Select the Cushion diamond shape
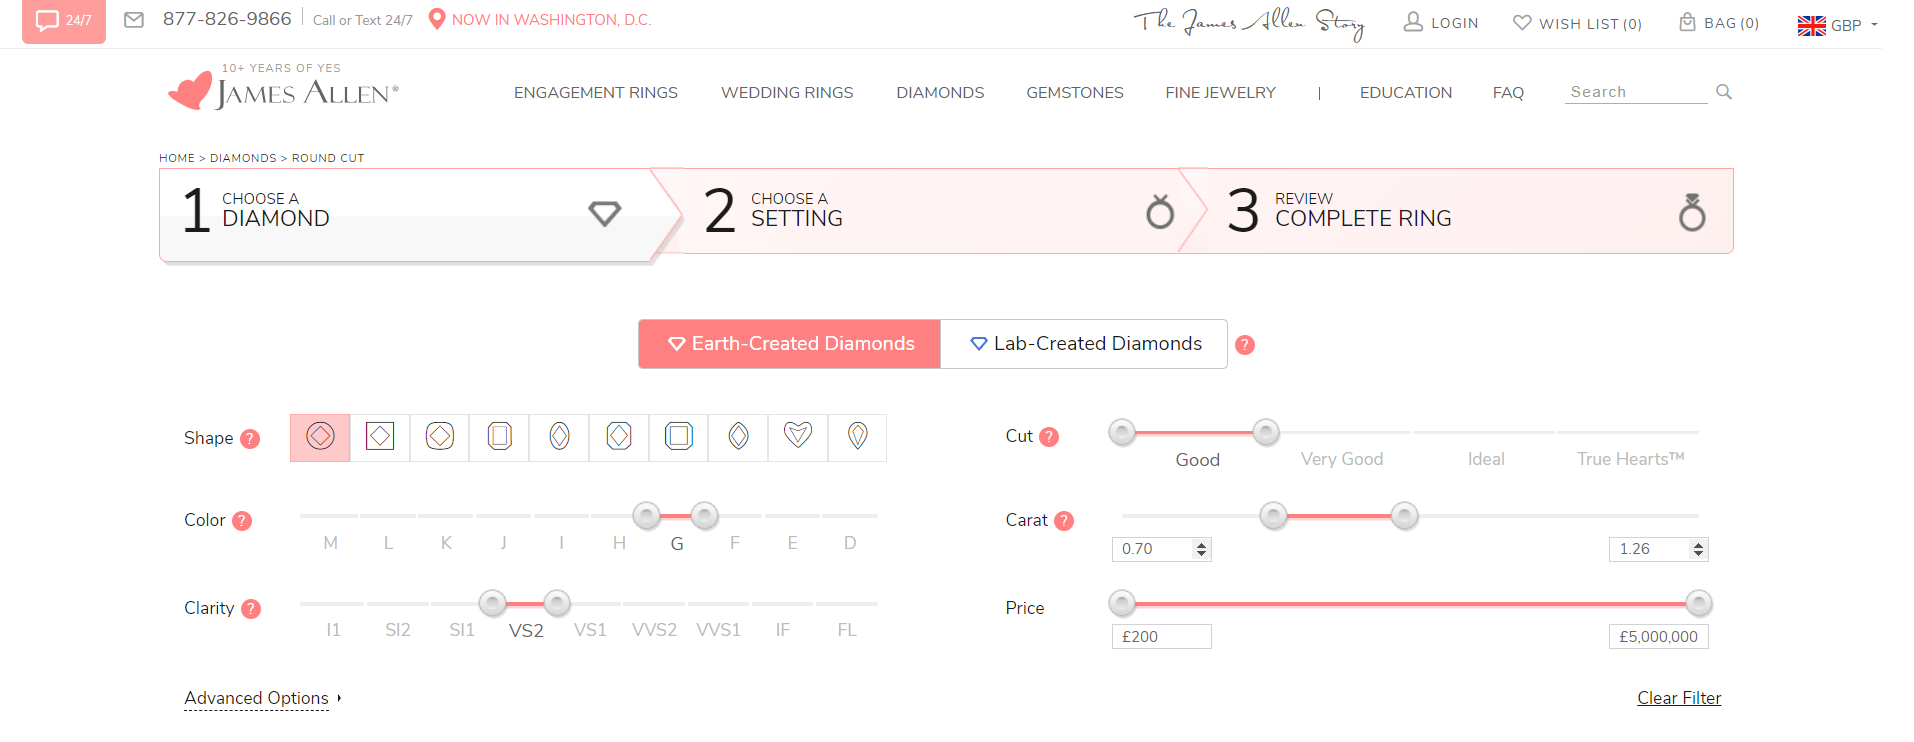The image size is (1914, 742). point(440,437)
